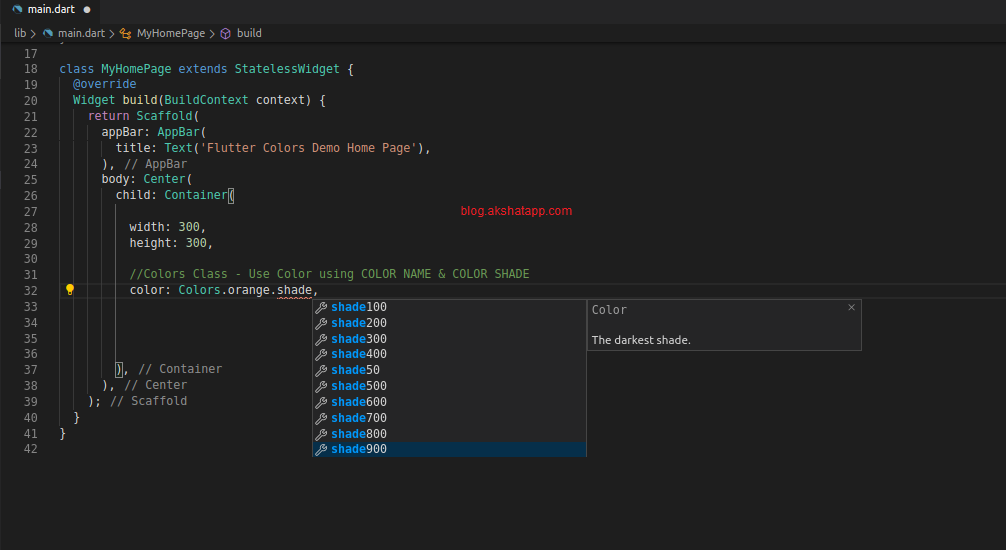This screenshot has width=1006, height=550.
Task: Click the Dart icon in breadcrumb path
Action: (47, 33)
